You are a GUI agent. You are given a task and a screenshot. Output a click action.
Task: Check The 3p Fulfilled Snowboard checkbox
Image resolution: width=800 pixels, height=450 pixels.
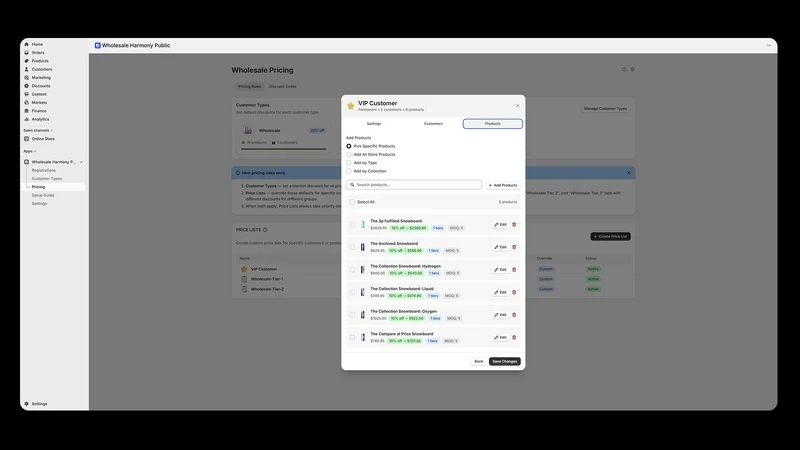coord(353,224)
